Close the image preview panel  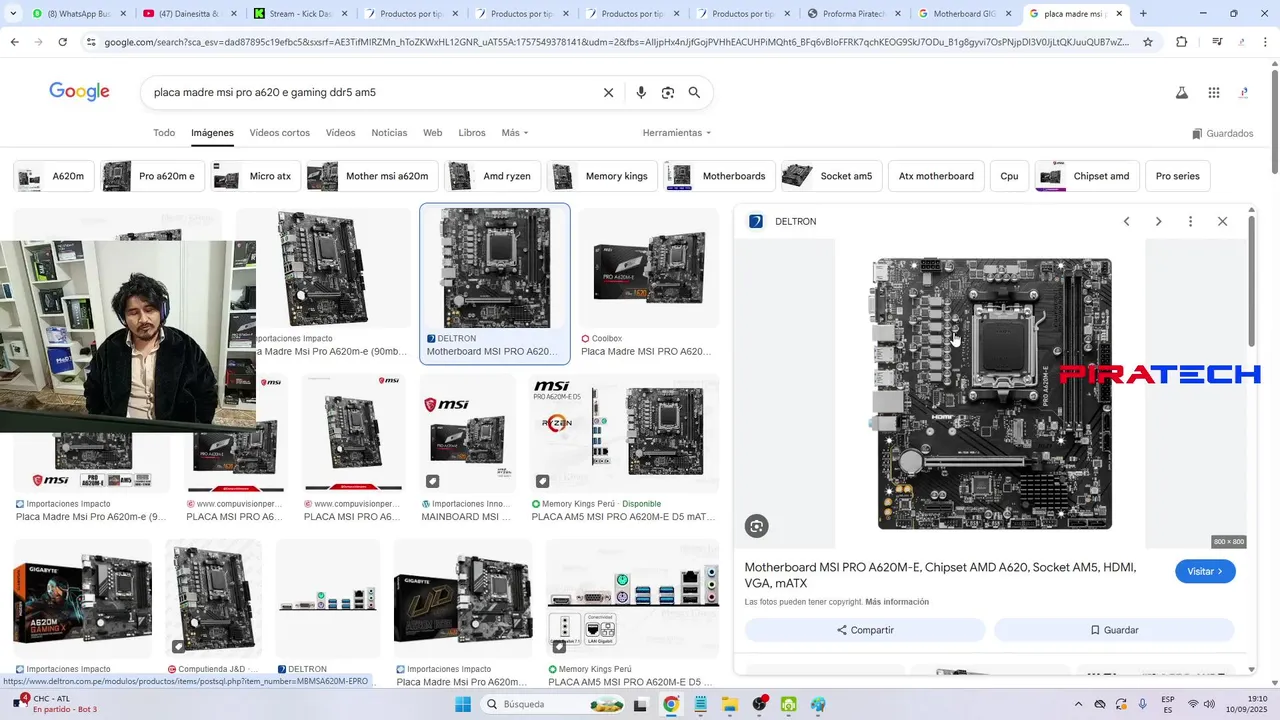point(1222,221)
